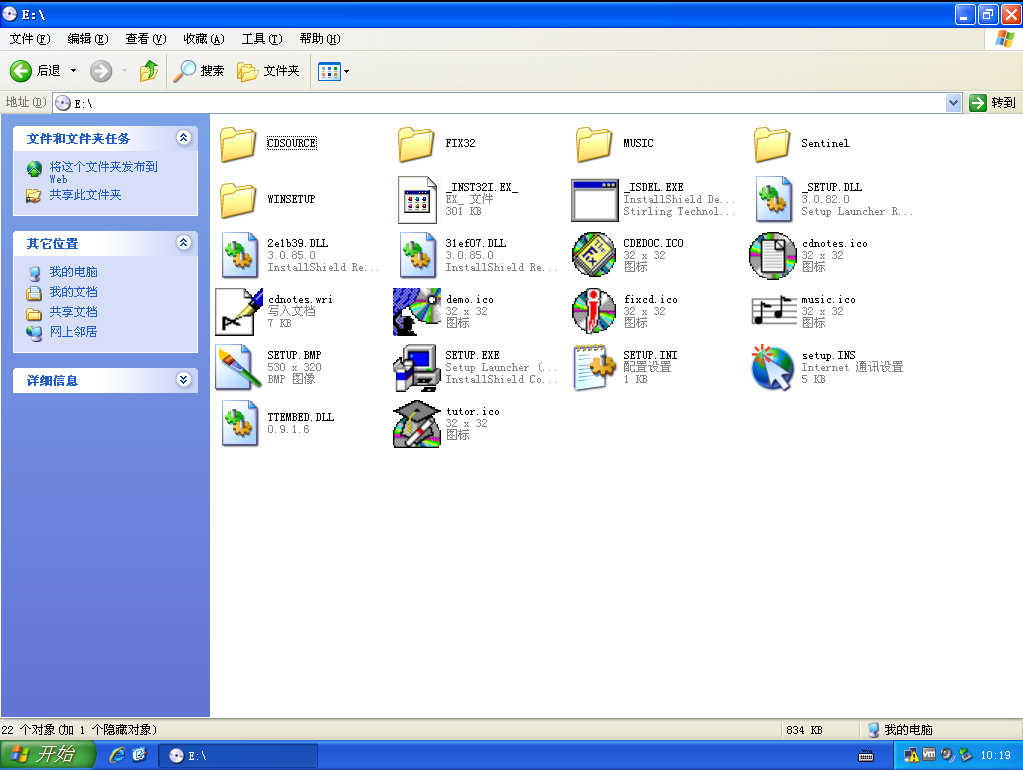
Task: Select the music.ico file icon
Action: pyautogui.click(x=773, y=311)
